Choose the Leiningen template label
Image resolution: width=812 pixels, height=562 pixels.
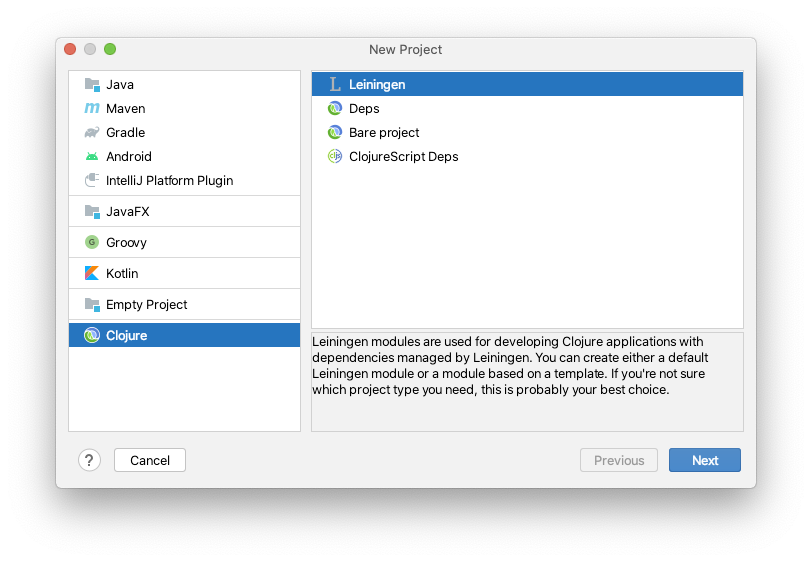(377, 84)
